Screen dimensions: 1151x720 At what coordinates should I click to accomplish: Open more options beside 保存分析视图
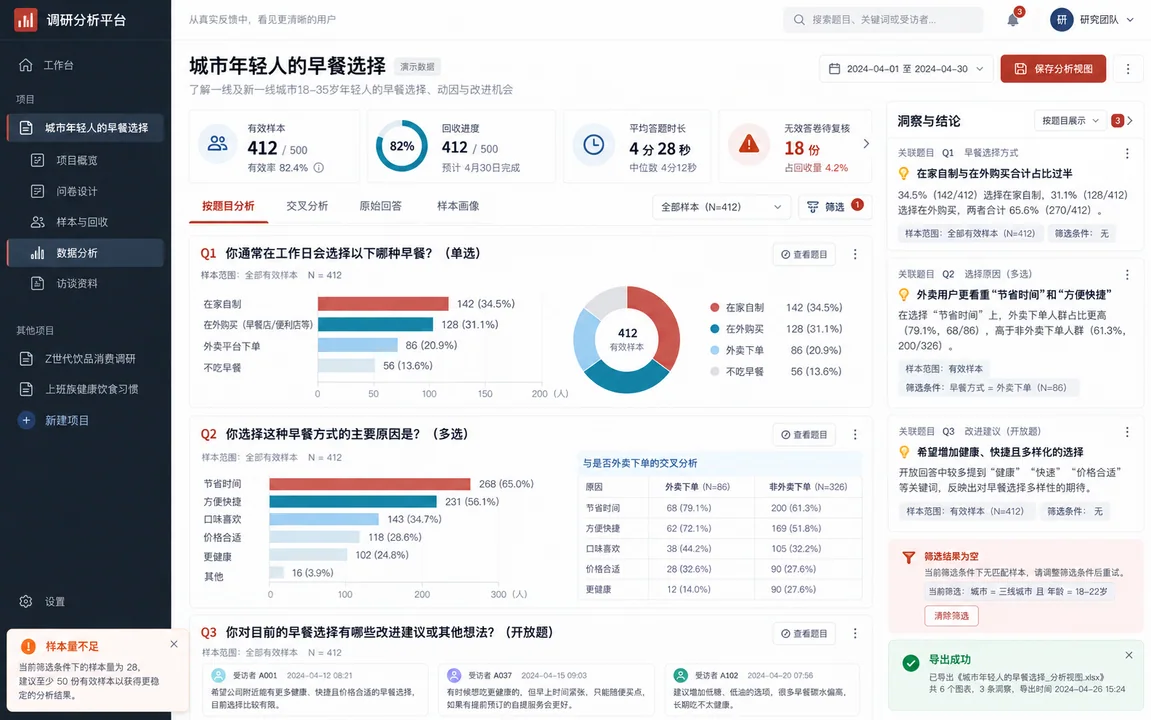pos(1128,69)
